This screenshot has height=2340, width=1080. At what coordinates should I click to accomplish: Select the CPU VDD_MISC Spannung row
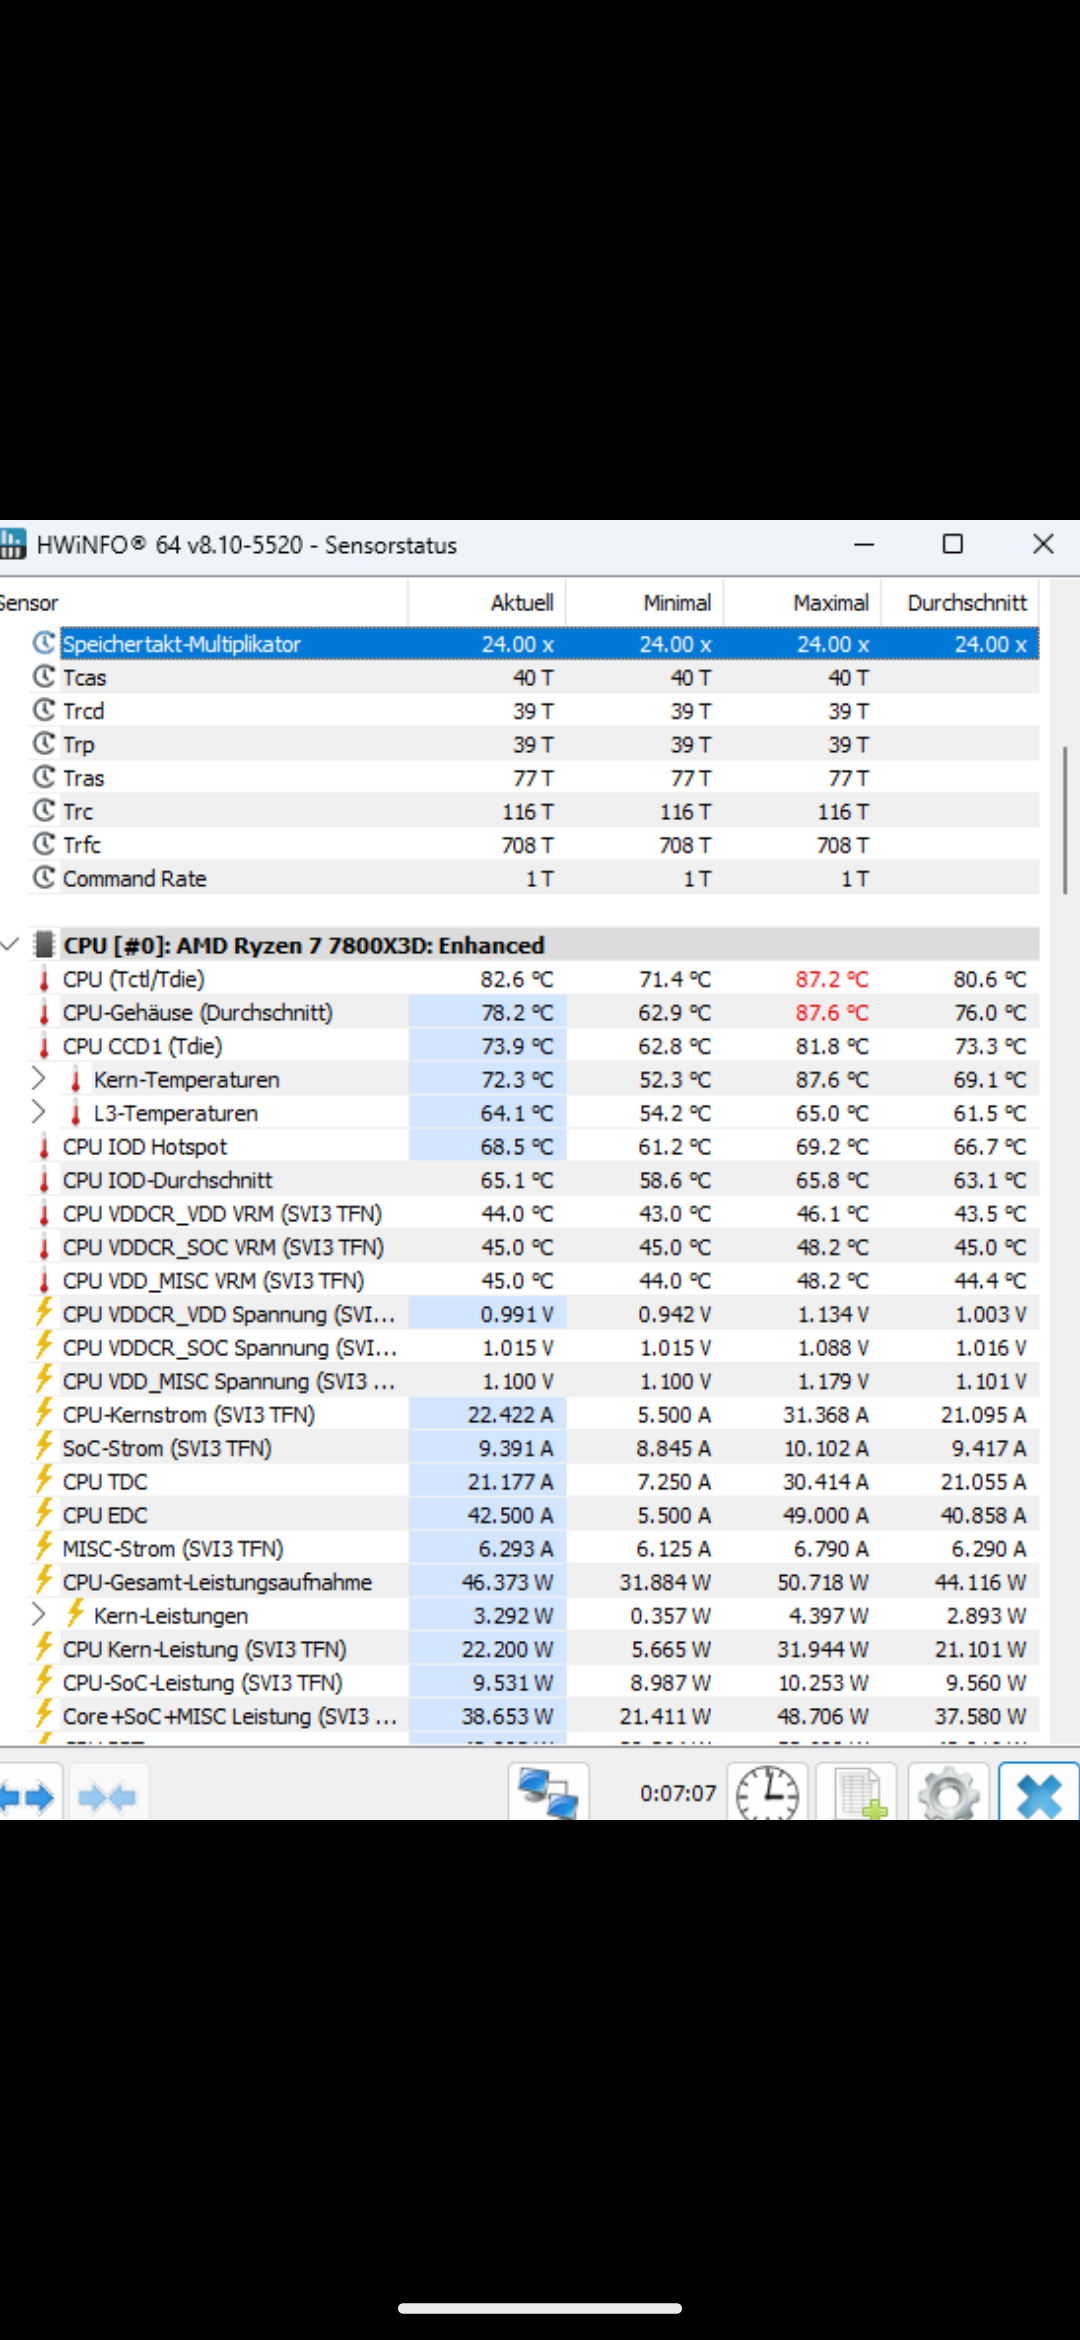534,1381
